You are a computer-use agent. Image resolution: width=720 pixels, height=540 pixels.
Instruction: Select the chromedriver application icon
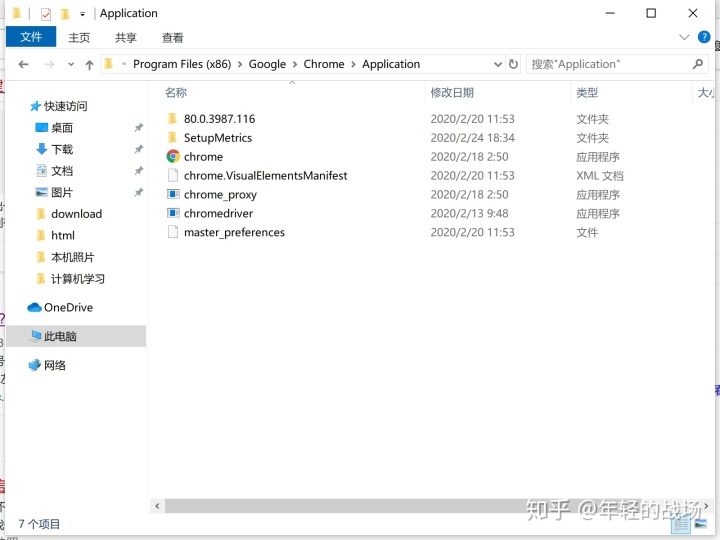point(173,213)
